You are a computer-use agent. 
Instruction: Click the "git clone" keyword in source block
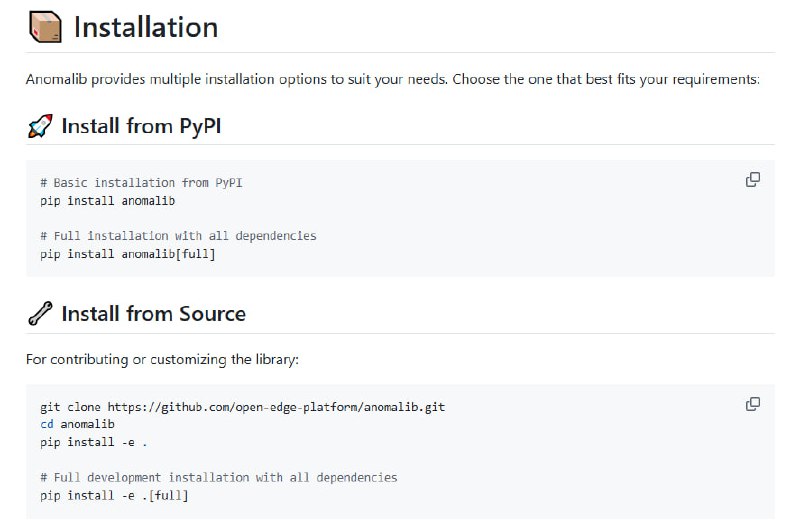pyautogui.click(x=70, y=407)
